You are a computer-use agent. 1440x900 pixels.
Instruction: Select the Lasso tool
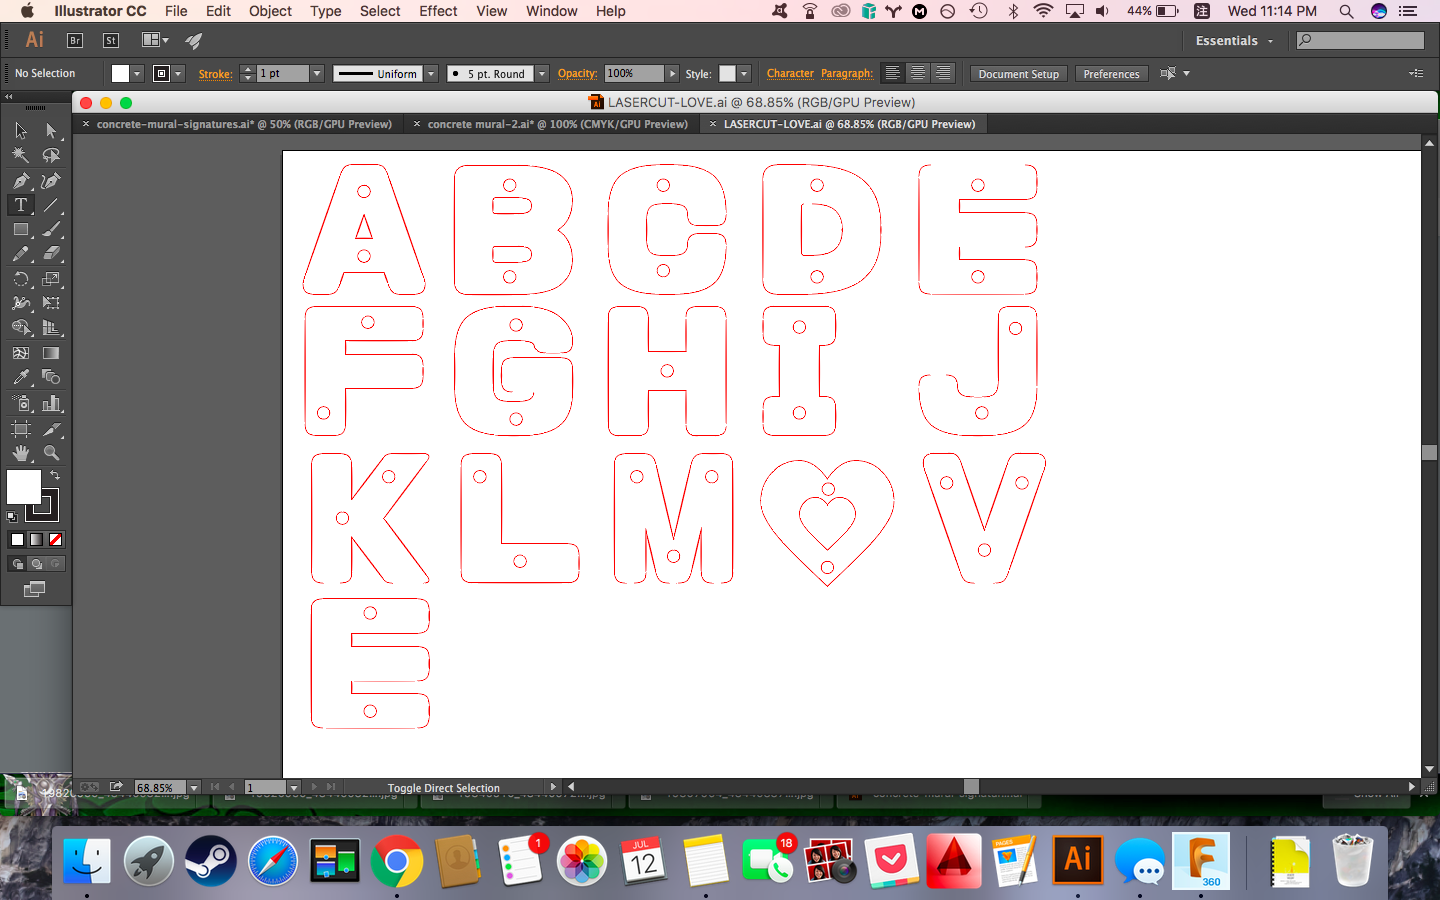(x=51, y=155)
